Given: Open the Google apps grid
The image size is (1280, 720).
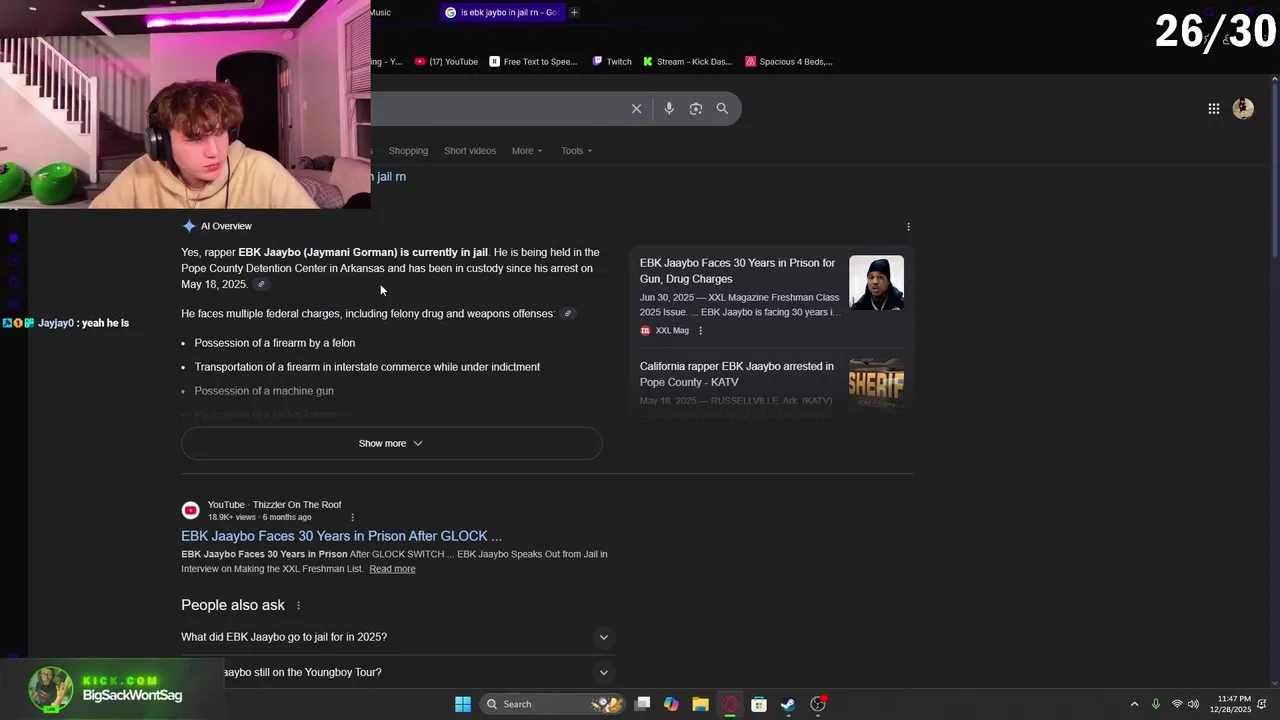Looking at the screenshot, I should 1214,109.
